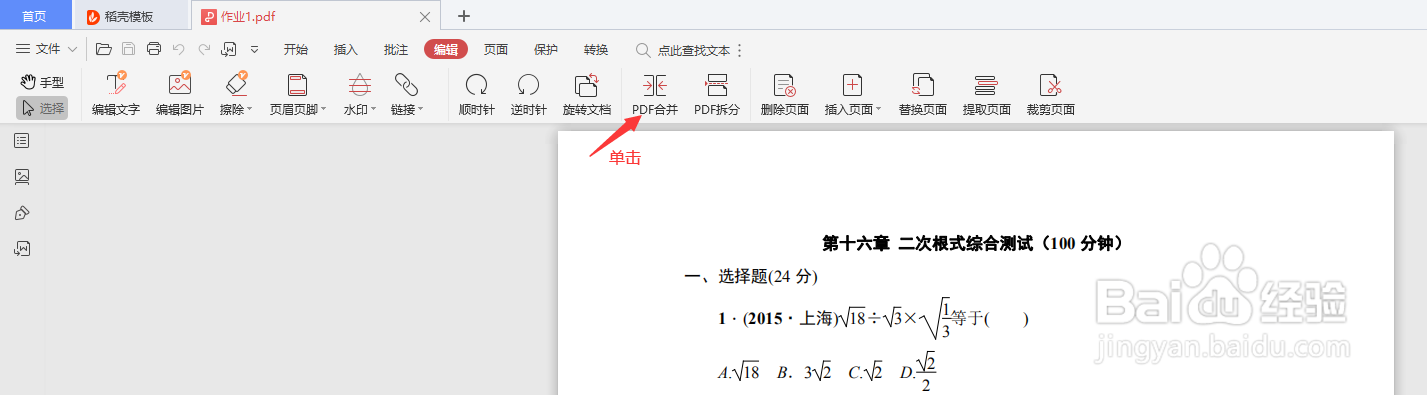Open the 转换 ribbon tab
Image resolution: width=1427 pixels, height=395 pixels.
coord(596,50)
